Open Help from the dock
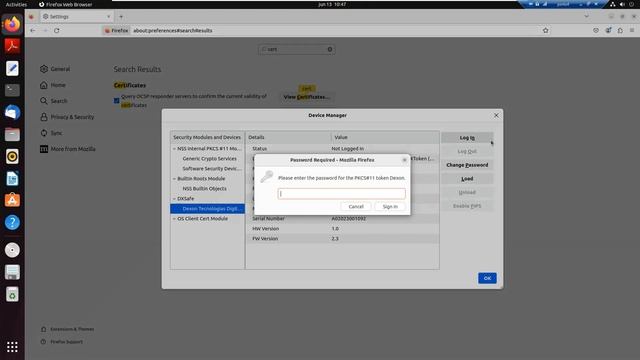 [x=12, y=222]
